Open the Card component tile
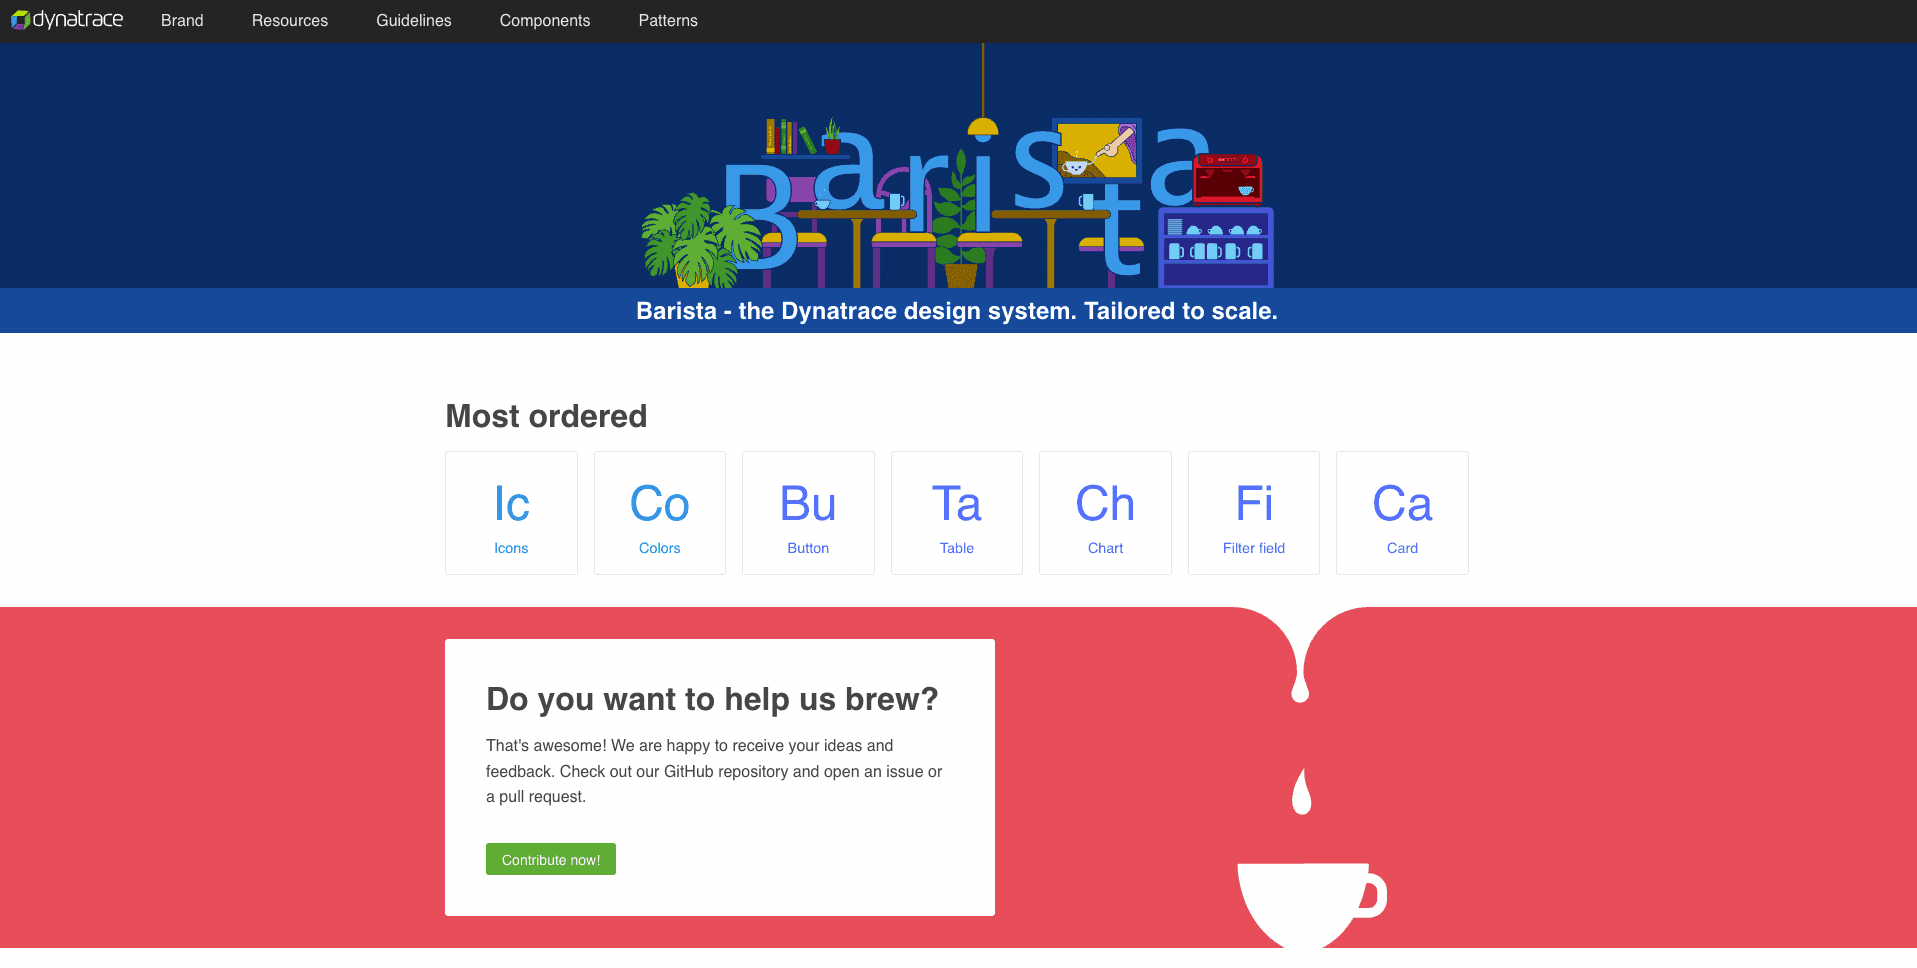Image resolution: width=1917 pixels, height=968 pixels. 1402,513
